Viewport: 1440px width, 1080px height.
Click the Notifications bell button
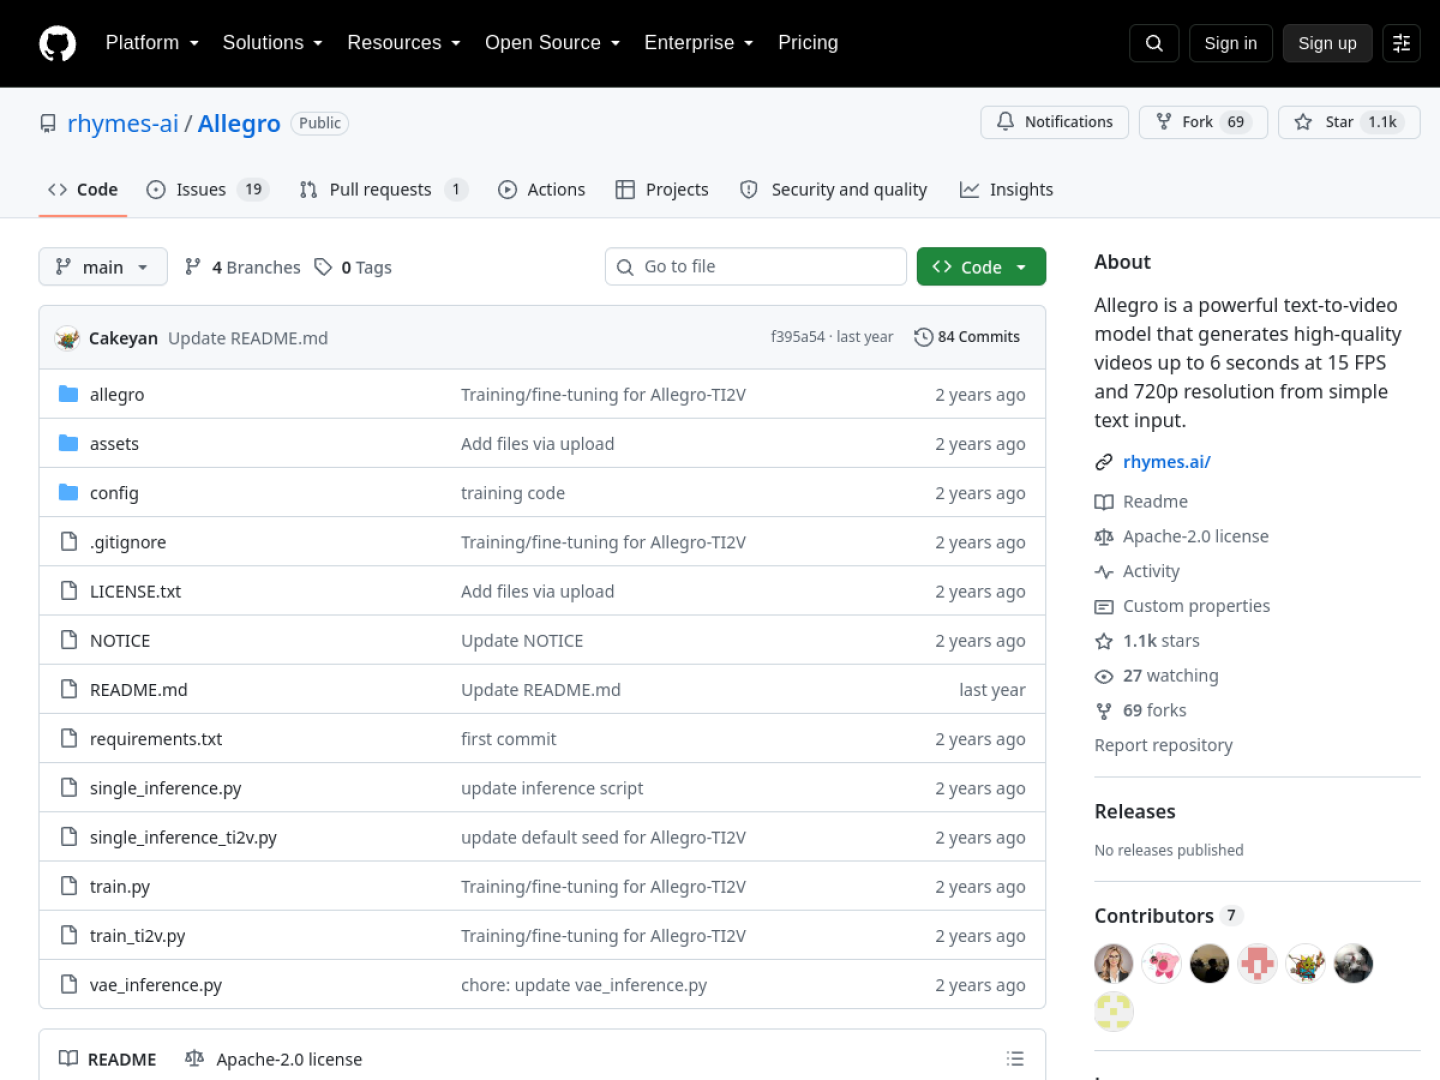pyautogui.click(x=1055, y=122)
